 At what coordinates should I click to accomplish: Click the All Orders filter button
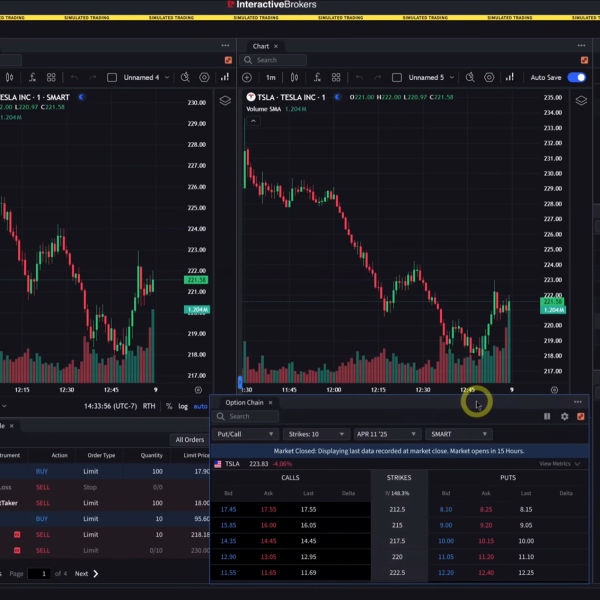190,439
